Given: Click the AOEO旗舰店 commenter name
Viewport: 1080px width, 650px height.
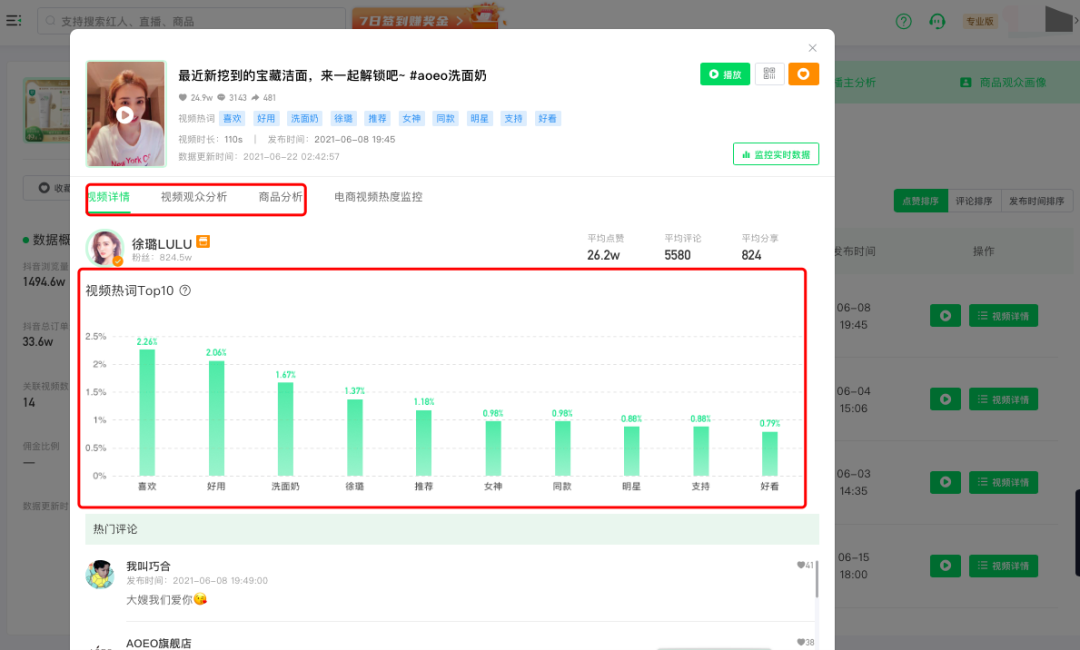Looking at the screenshot, I should pyautogui.click(x=158, y=643).
